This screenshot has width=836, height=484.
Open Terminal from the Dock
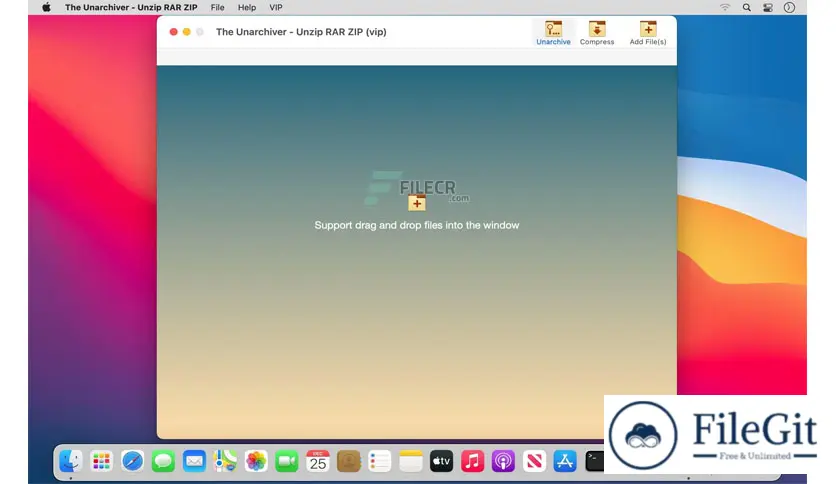[594, 461]
